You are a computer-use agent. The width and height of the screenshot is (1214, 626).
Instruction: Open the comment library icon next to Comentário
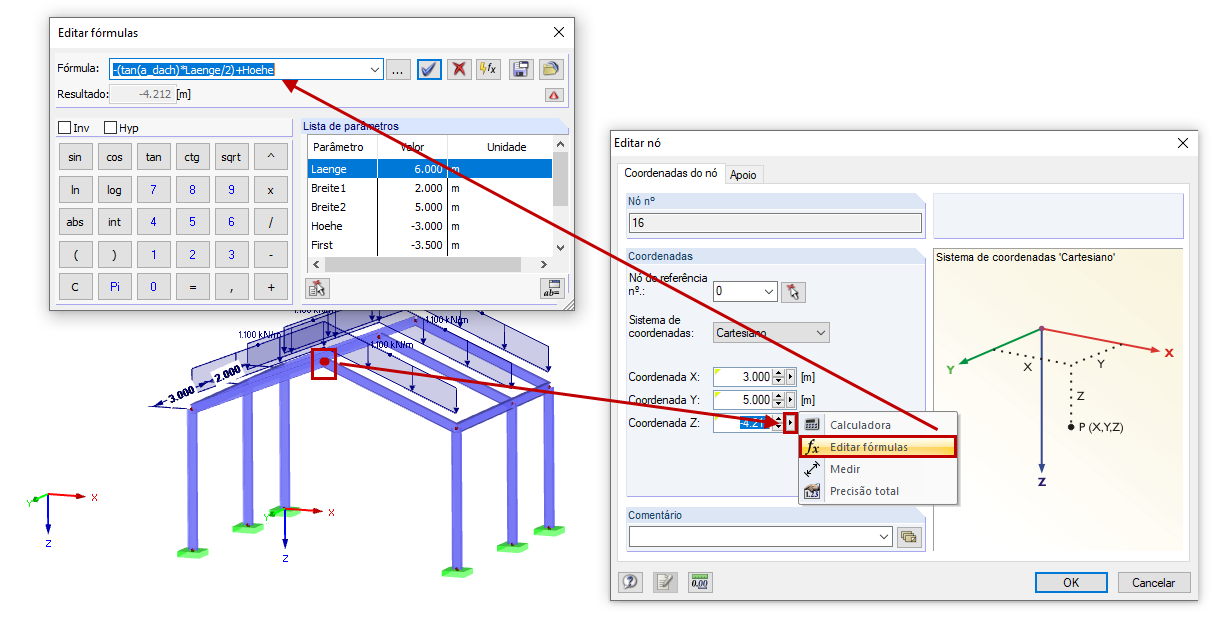pos(908,536)
